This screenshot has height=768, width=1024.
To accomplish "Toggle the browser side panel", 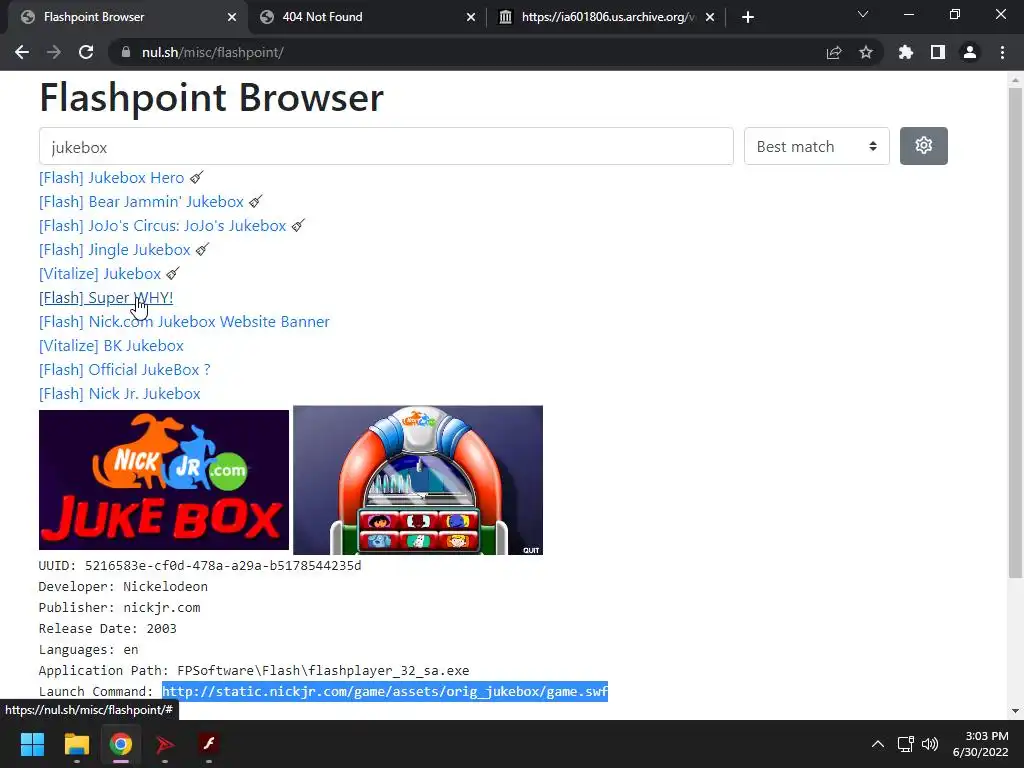I will [x=938, y=52].
